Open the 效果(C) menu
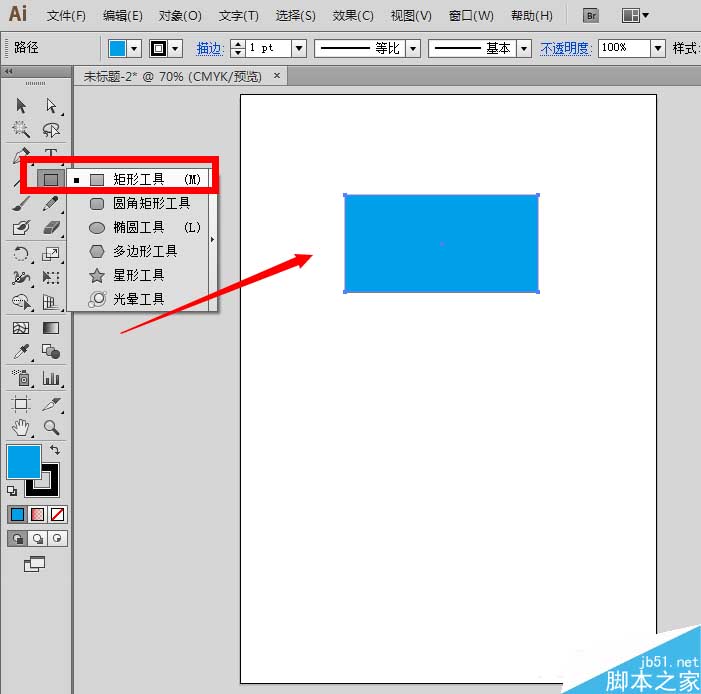Screen dimensions: 701x694 (x=353, y=16)
